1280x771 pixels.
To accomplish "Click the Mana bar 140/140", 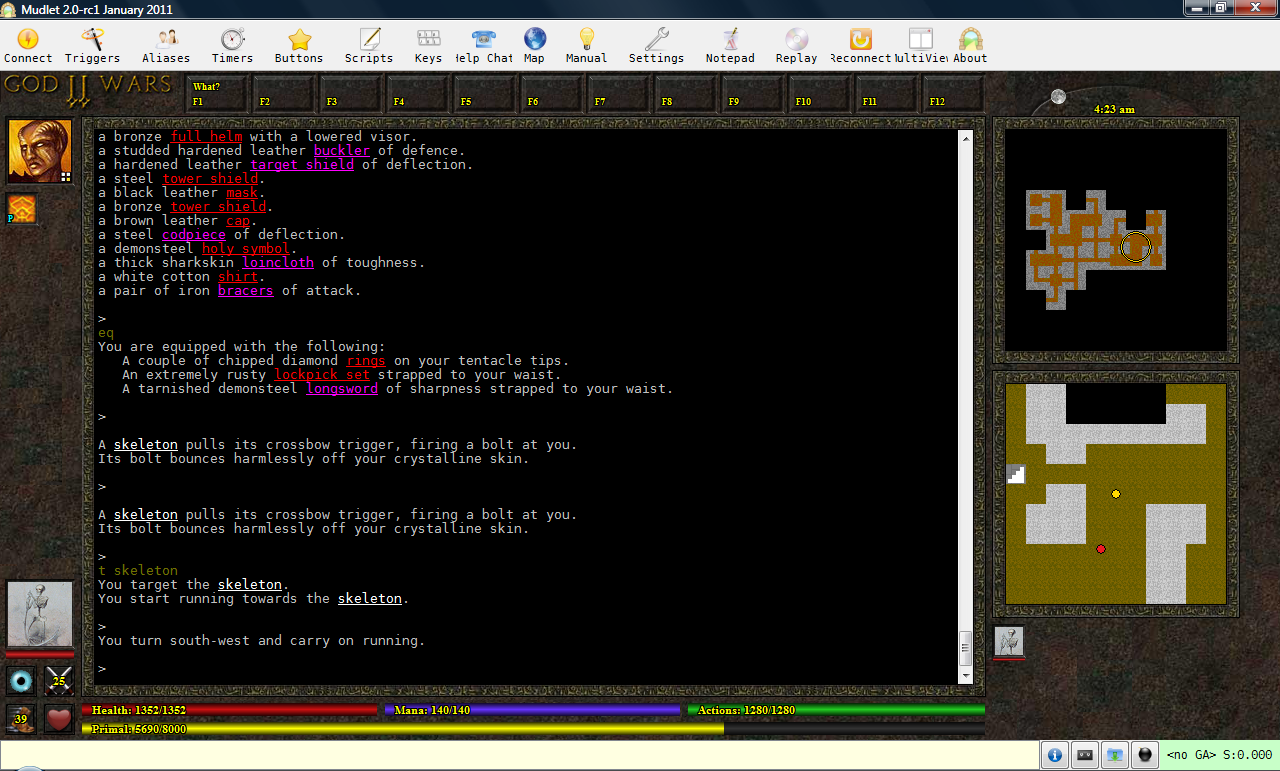I will pyautogui.click(x=532, y=710).
